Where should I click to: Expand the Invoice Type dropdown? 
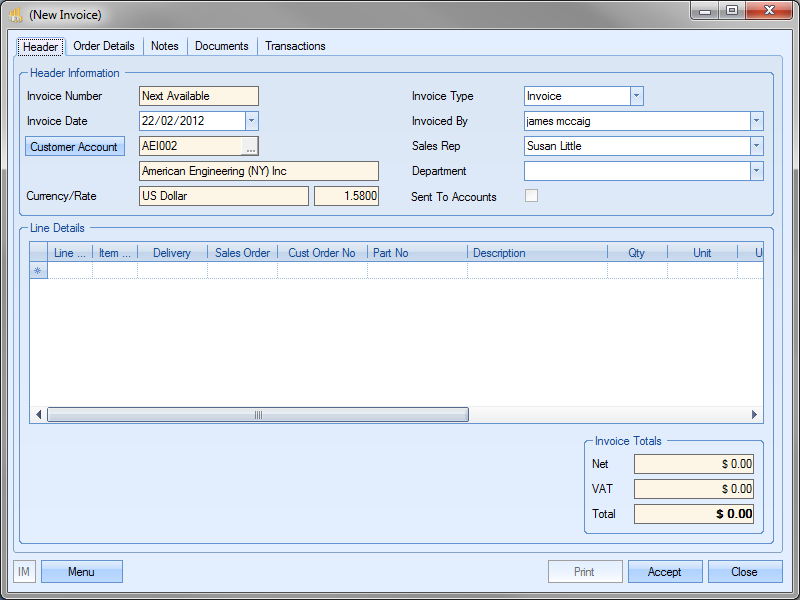(x=636, y=96)
